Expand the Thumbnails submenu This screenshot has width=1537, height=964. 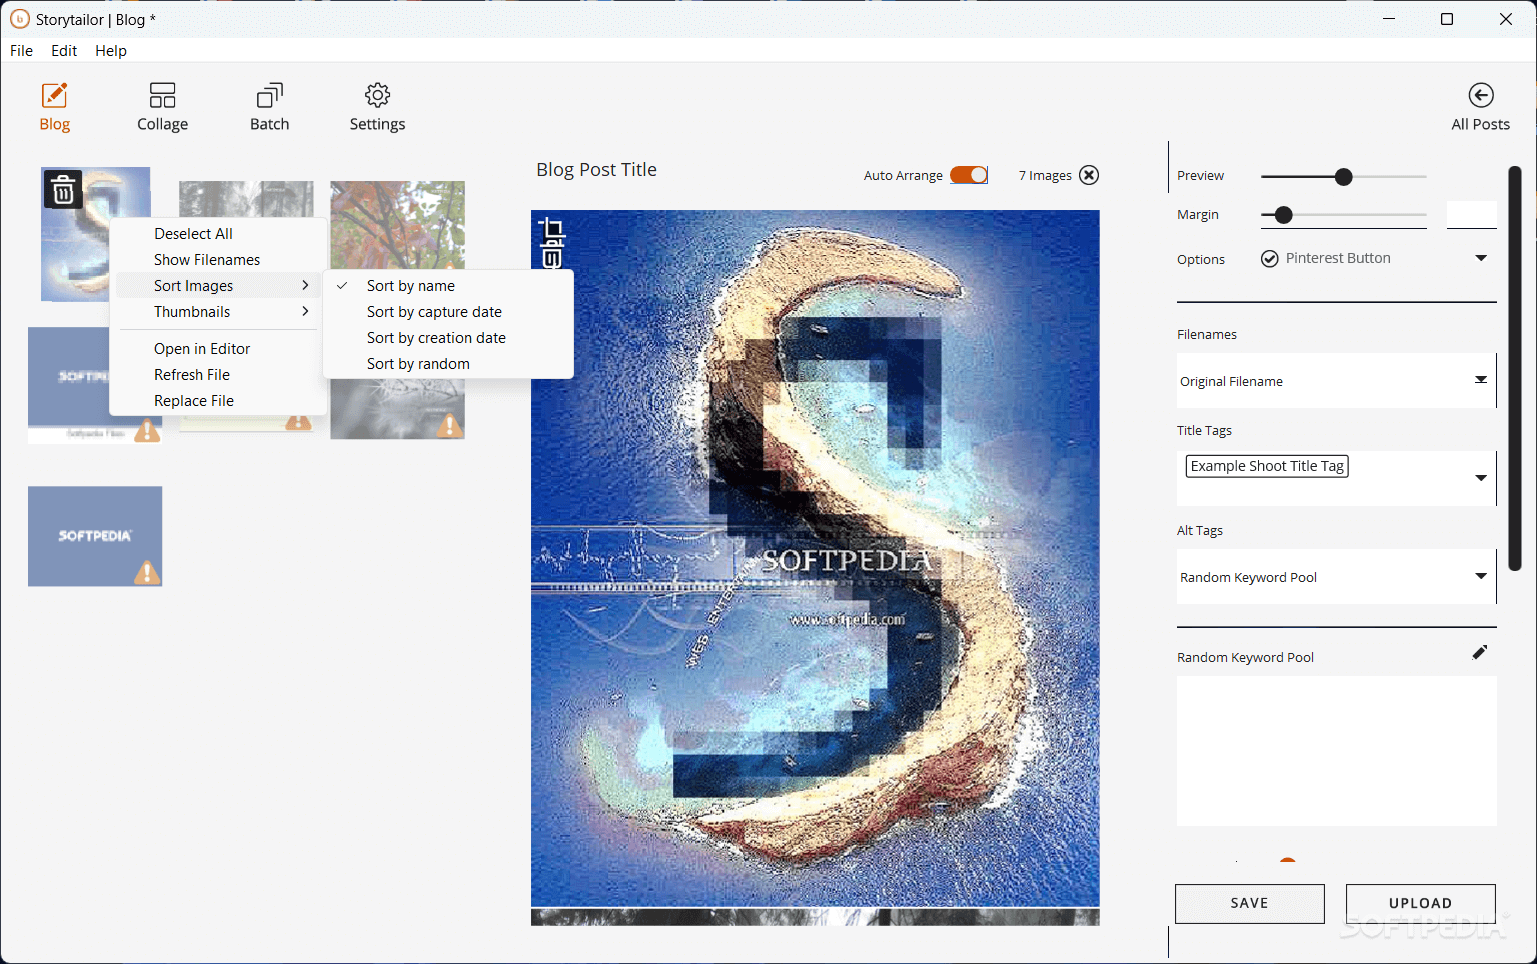click(219, 312)
